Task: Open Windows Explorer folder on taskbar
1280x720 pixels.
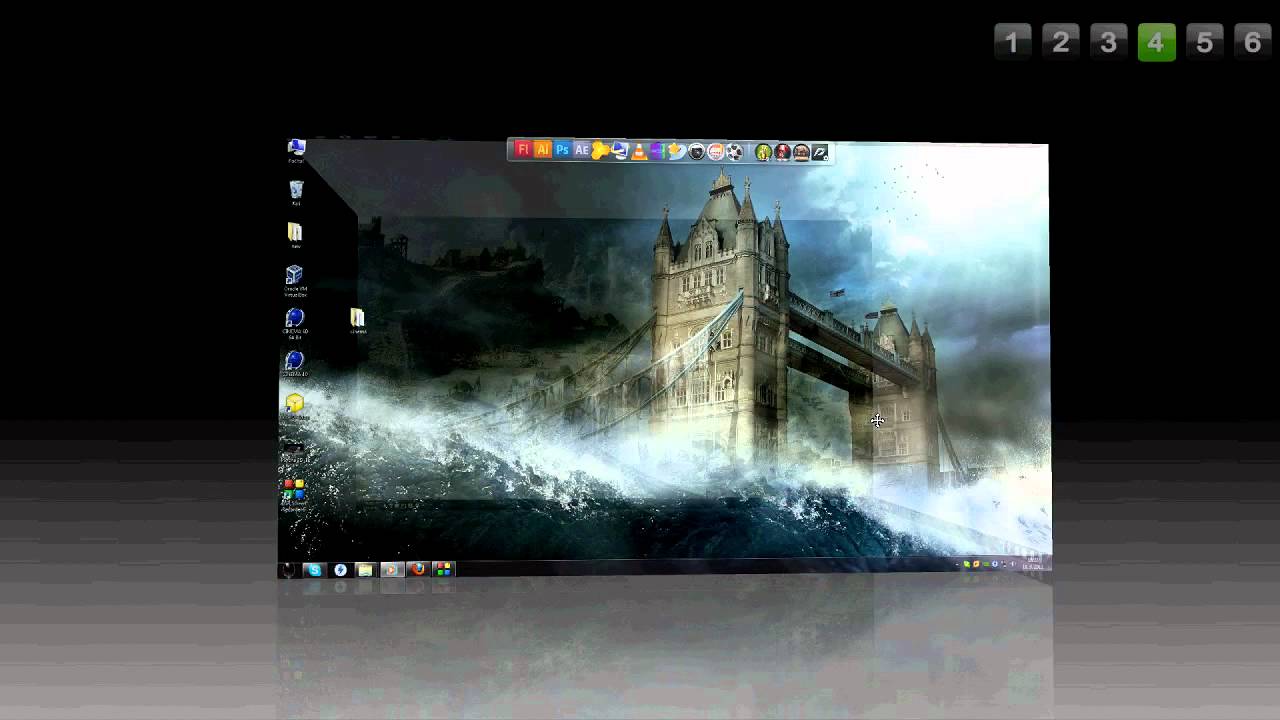Action: [366, 570]
